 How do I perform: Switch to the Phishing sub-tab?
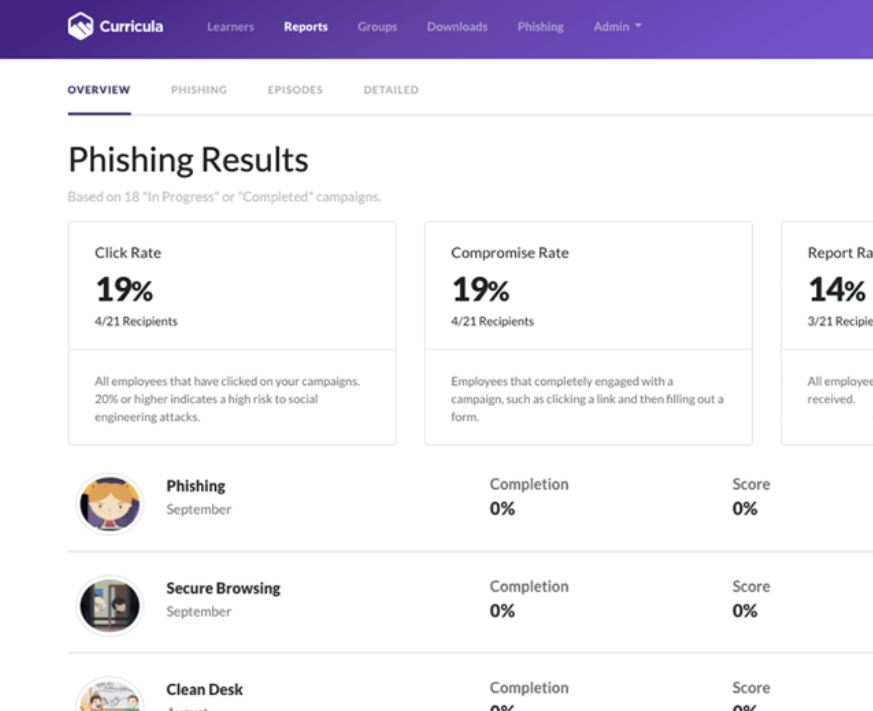(198, 89)
